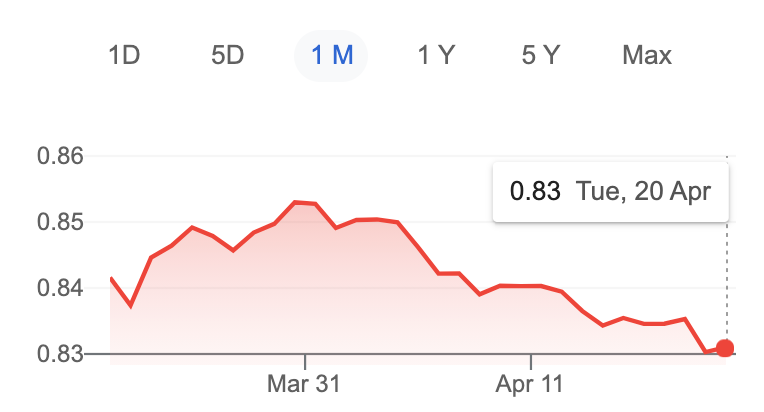Click the red data point marker
764x412 pixels.
[x=725, y=348]
